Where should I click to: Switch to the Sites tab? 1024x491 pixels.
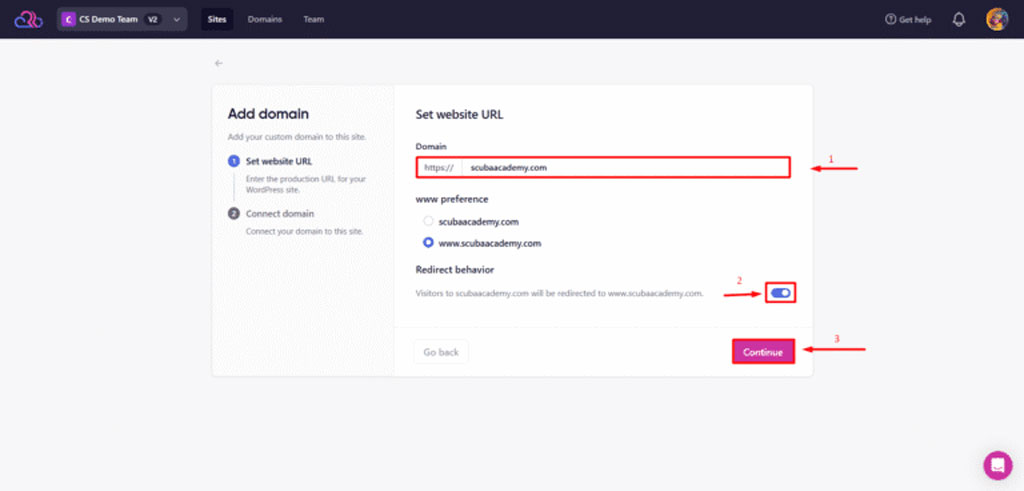click(217, 20)
